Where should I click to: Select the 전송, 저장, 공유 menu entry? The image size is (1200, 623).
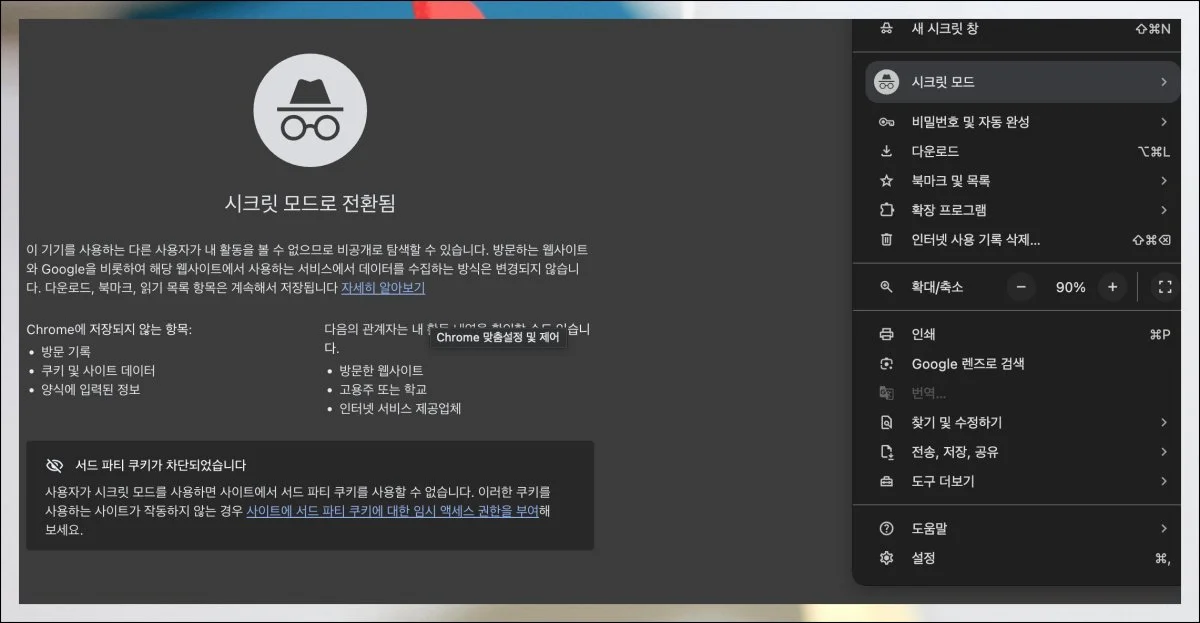tap(954, 452)
